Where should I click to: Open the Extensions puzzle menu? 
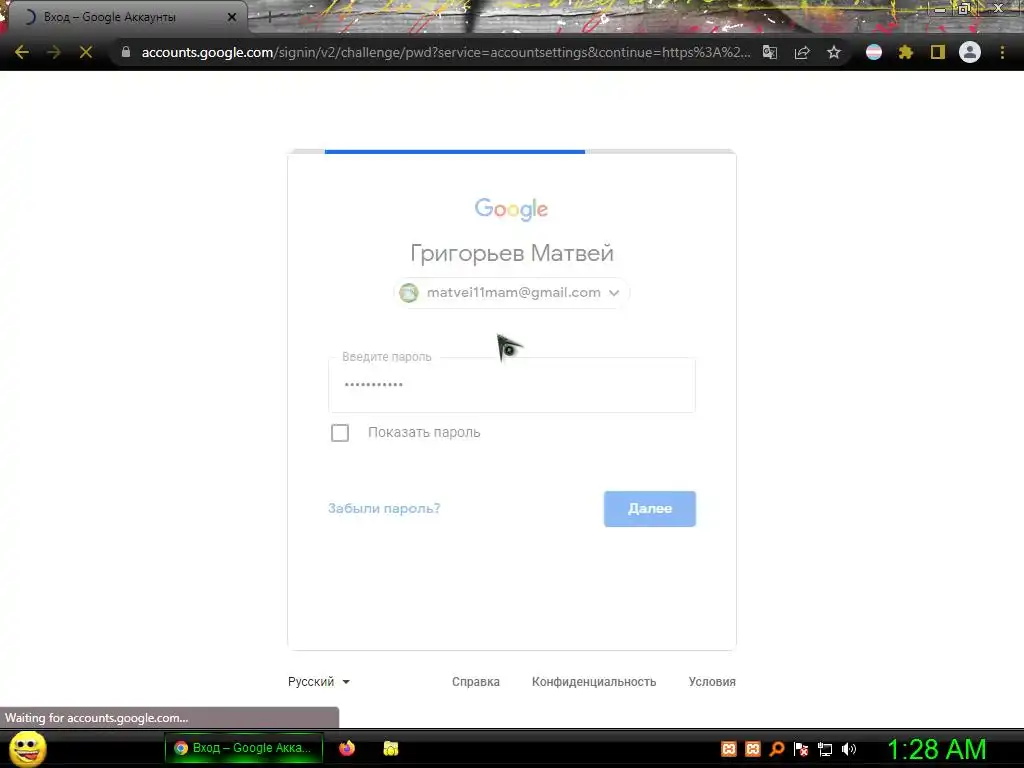coord(906,52)
